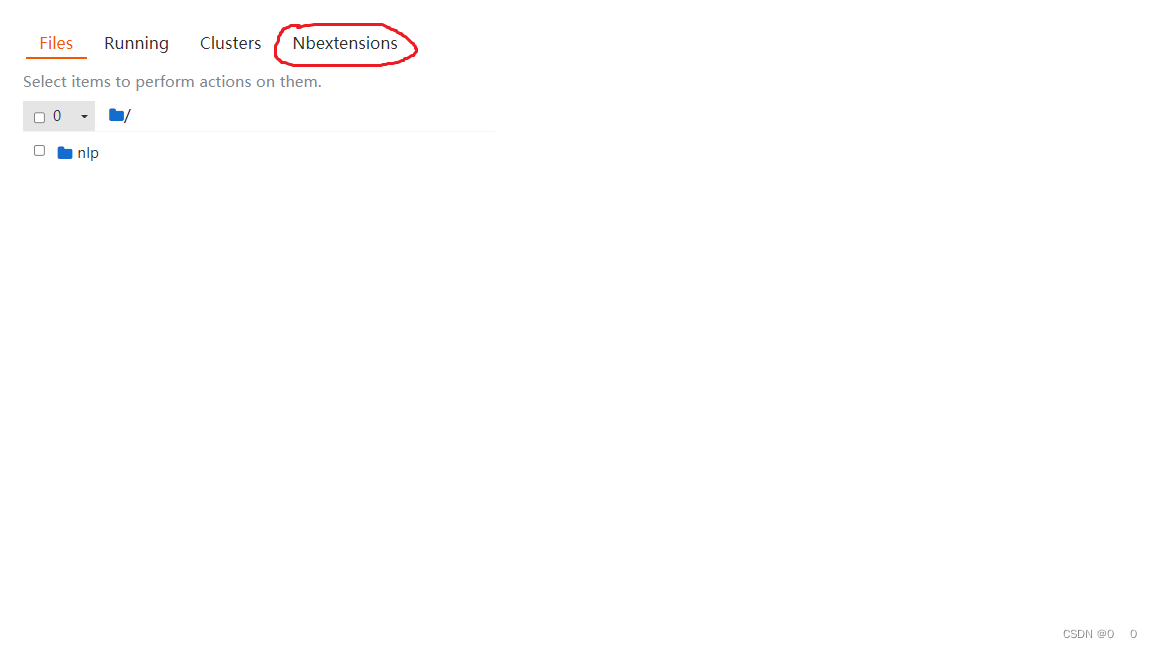Screen dimensions: 1152x648
Task: Toggle the select-all checkbox
Action: coord(40,118)
